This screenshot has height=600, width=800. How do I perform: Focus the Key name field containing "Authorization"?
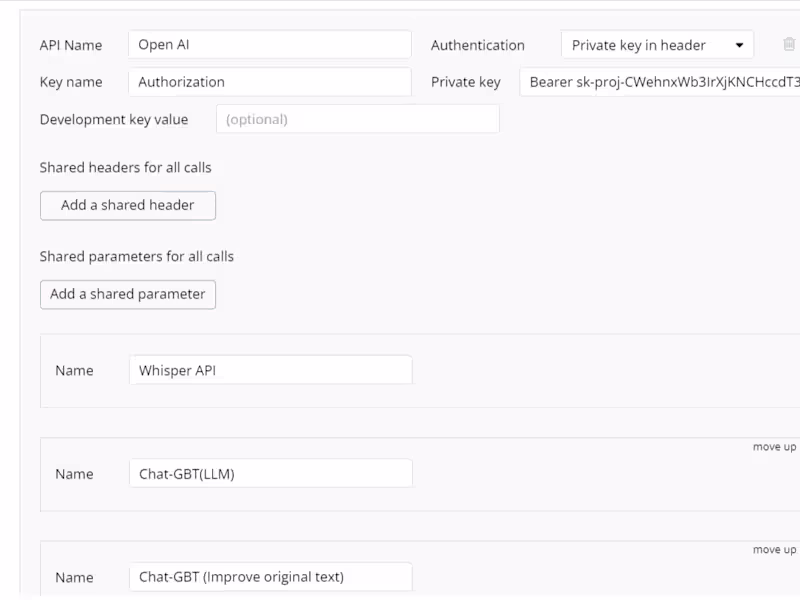tap(268, 81)
